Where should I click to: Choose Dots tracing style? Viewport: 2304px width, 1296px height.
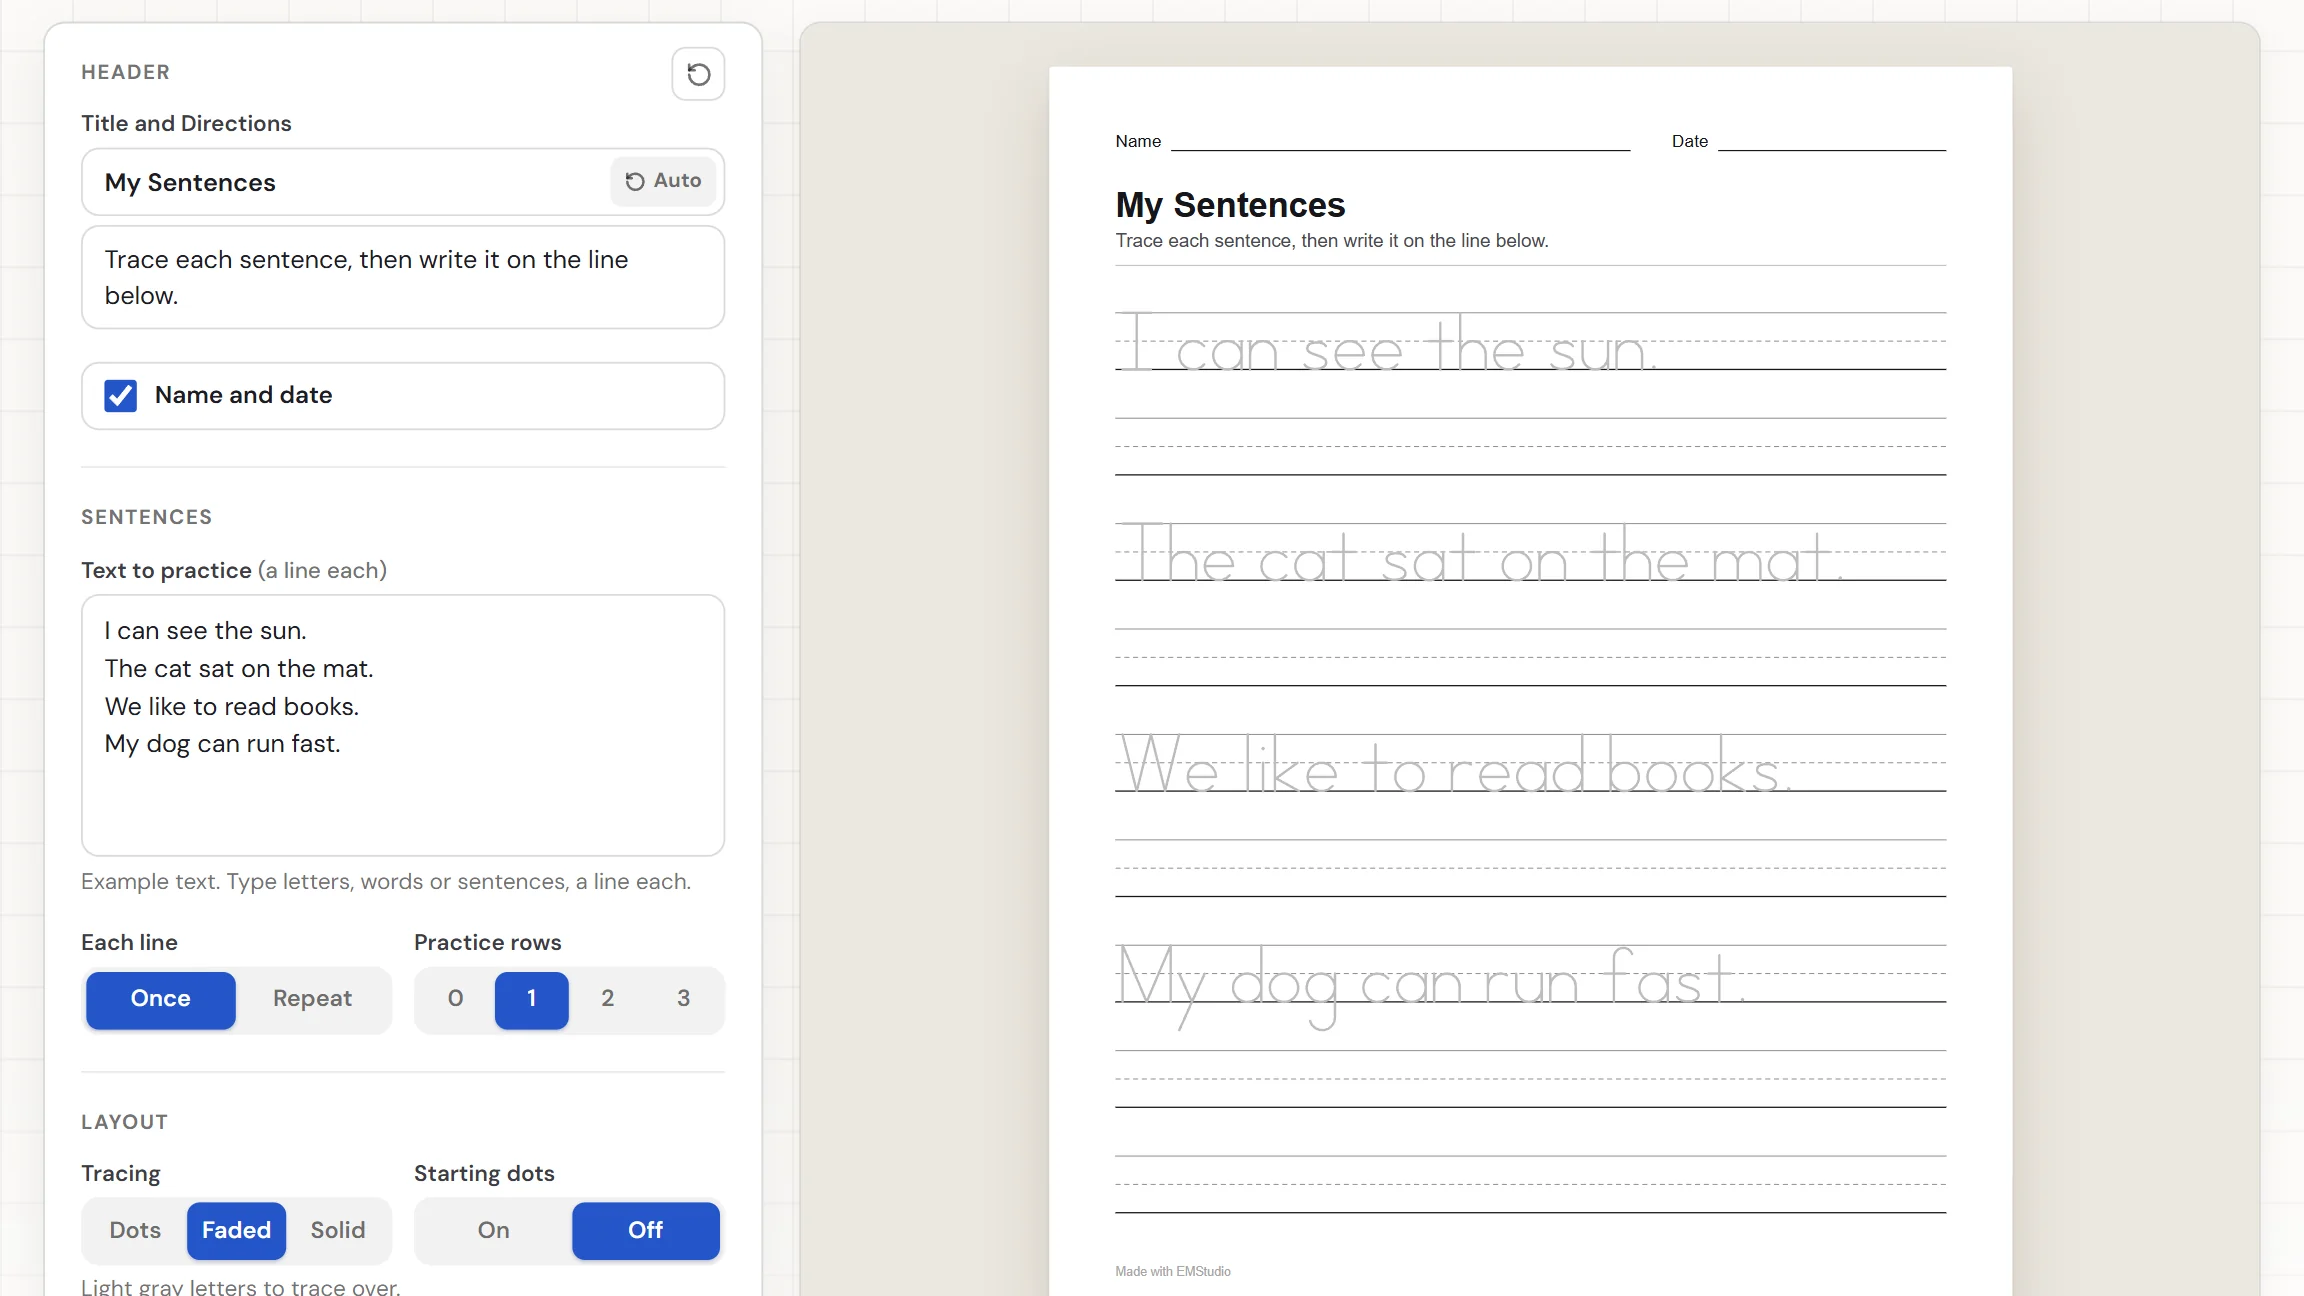[x=135, y=1231]
